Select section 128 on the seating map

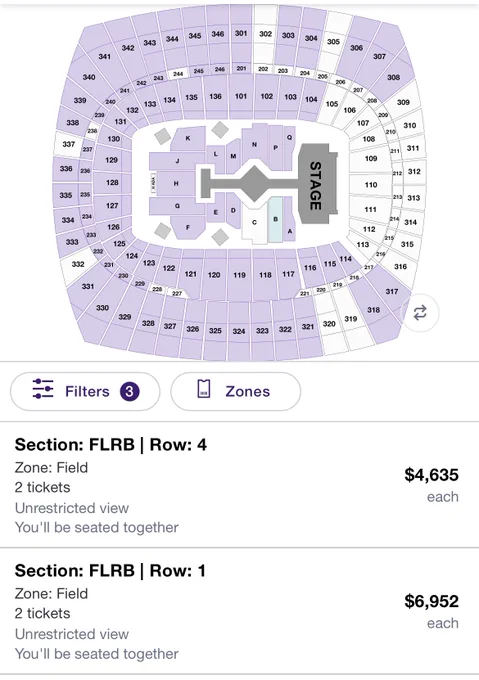[x=112, y=183]
